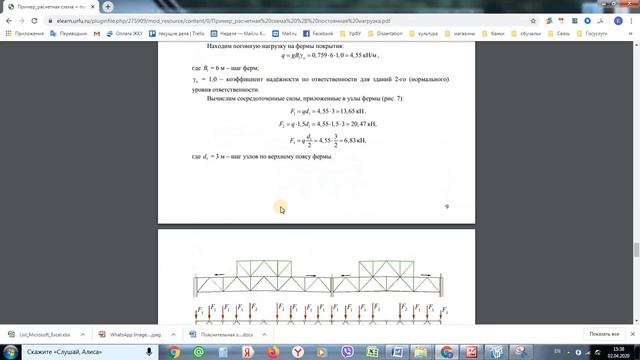Screen dimensions: 640x360
Task: Click an extension icon next to the bookmark star
Action: 549,21
